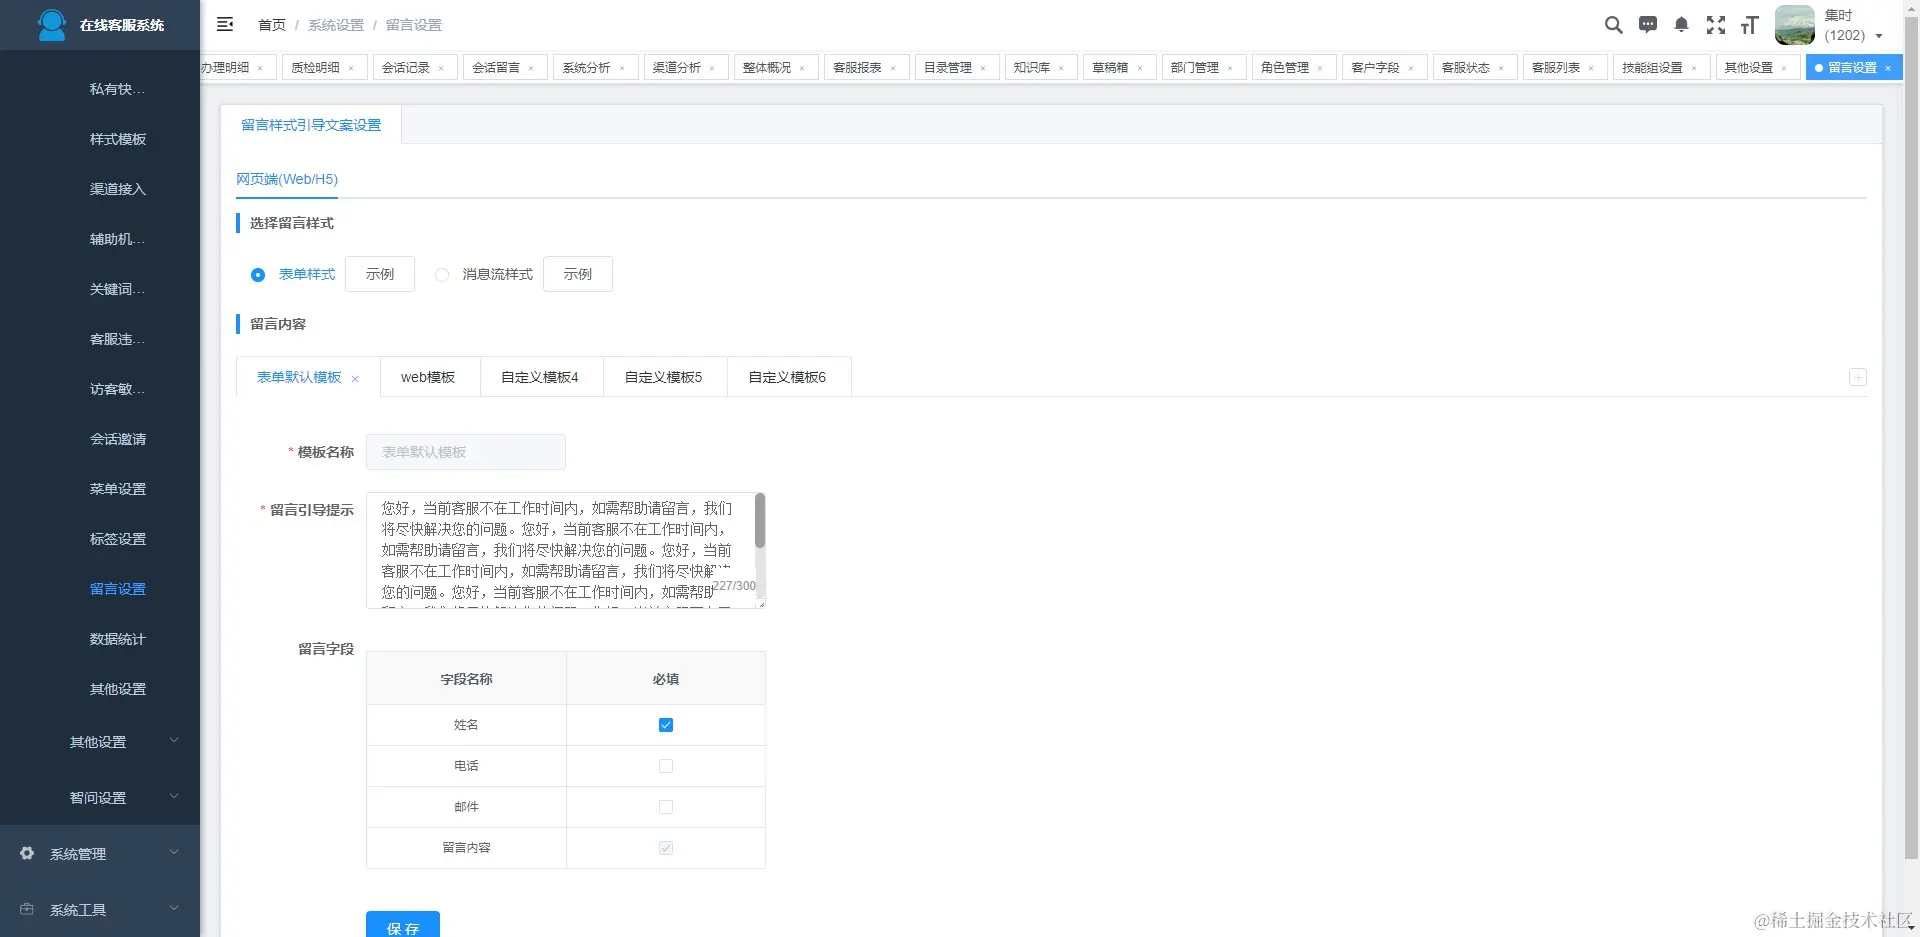
Task: Select the 留言样式引导文案设置 tab
Action: [x=311, y=125]
